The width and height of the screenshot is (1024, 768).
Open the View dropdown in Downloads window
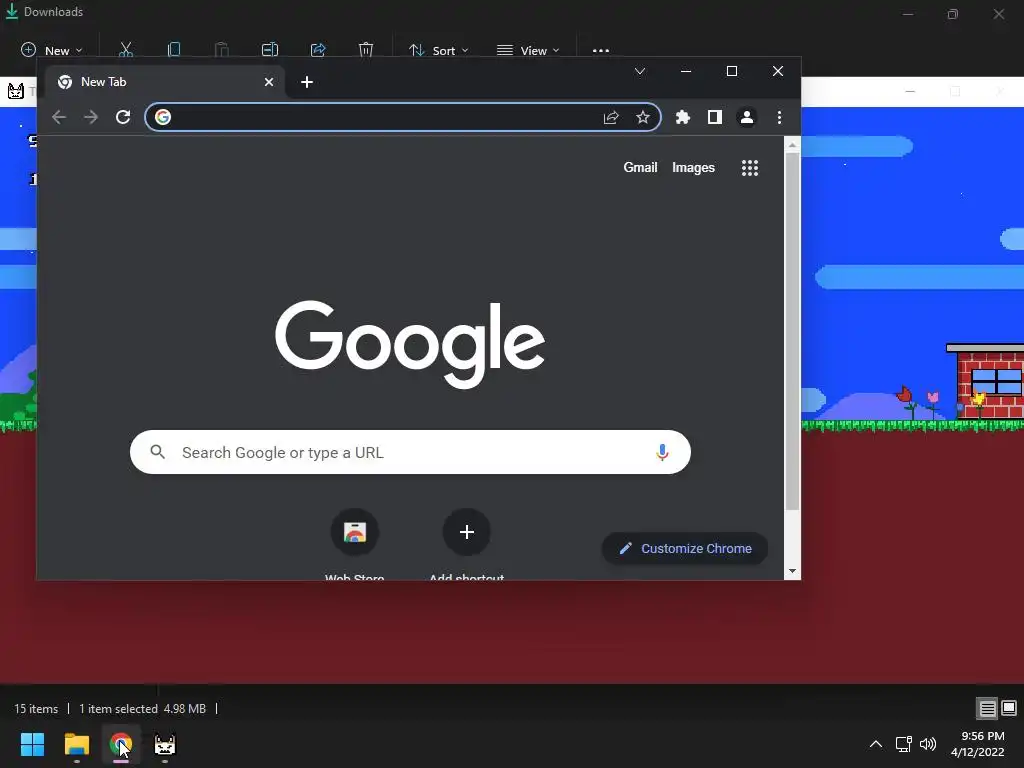click(x=528, y=50)
